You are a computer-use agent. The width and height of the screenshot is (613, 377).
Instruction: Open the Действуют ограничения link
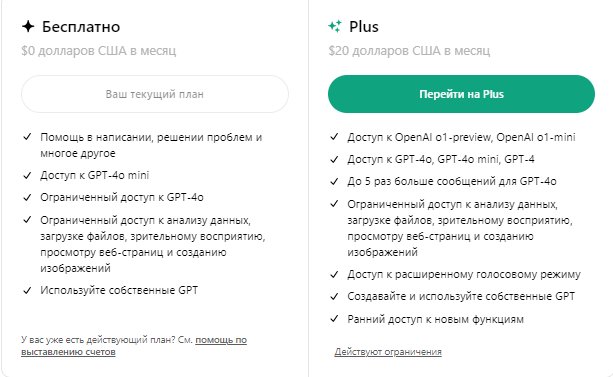(388, 352)
